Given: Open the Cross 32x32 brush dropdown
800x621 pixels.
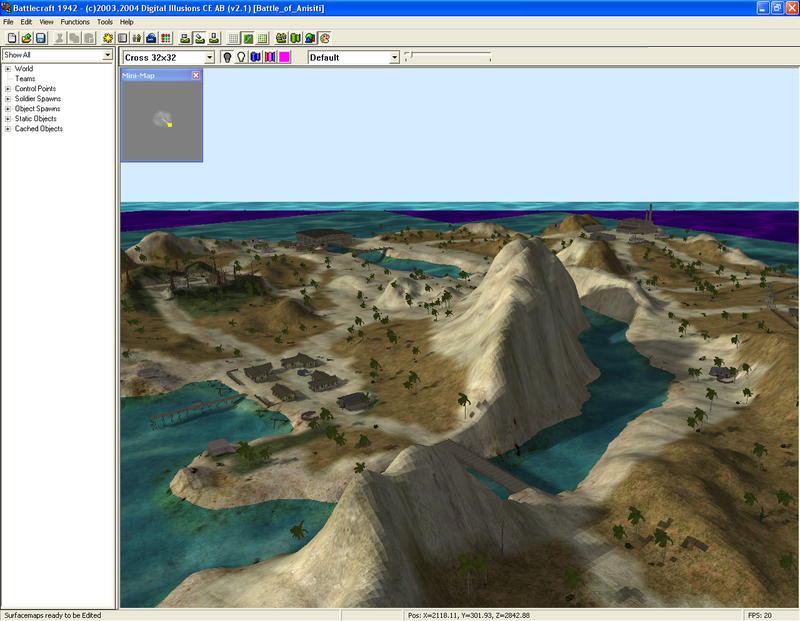Looking at the screenshot, I should click(x=209, y=58).
